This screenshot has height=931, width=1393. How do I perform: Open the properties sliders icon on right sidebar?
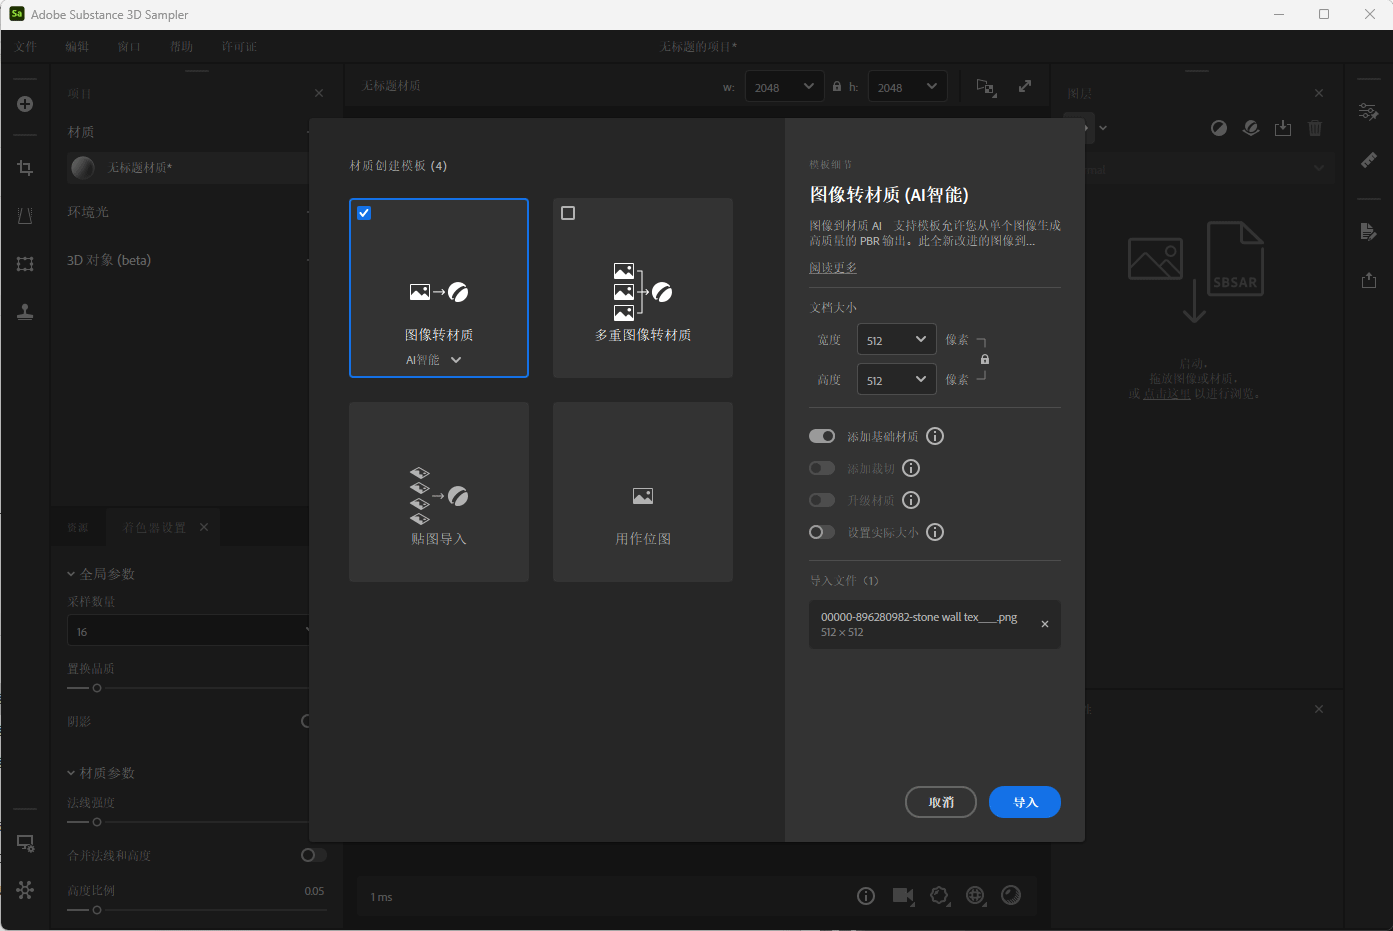pos(1368,111)
